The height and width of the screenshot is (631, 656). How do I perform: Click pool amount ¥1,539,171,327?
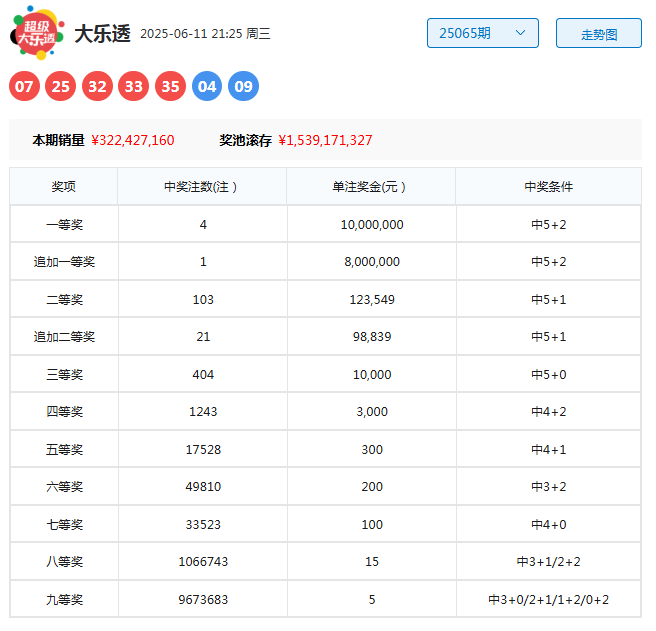pos(325,140)
